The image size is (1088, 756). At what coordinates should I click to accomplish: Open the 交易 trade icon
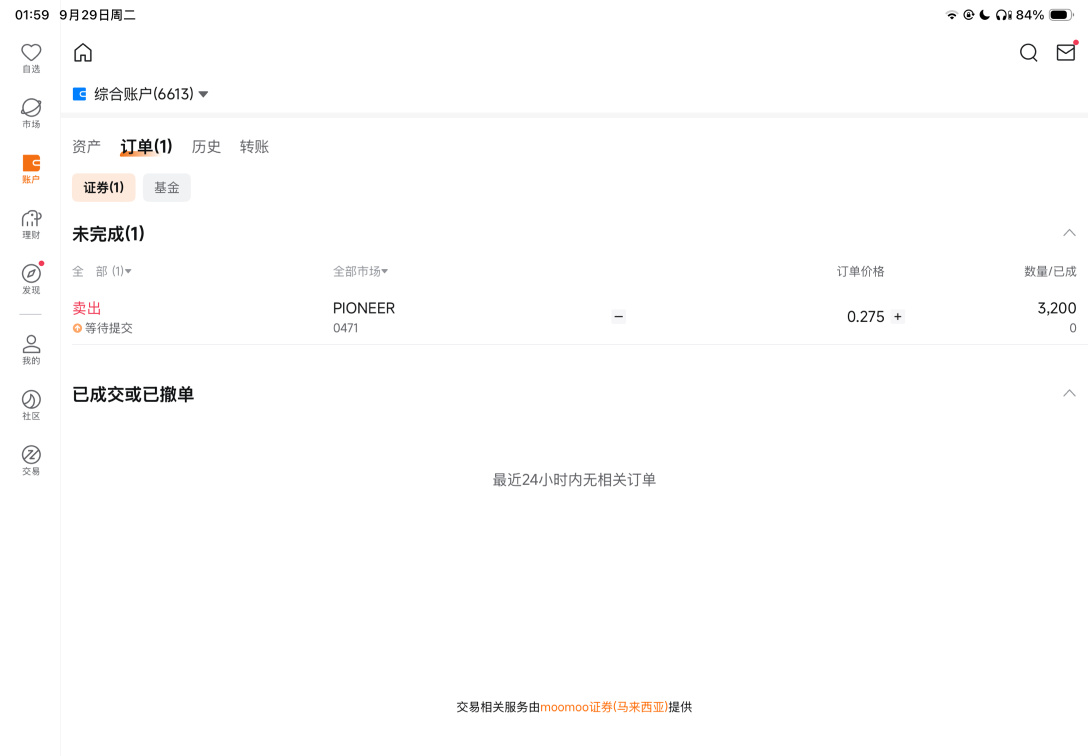click(x=31, y=461)
